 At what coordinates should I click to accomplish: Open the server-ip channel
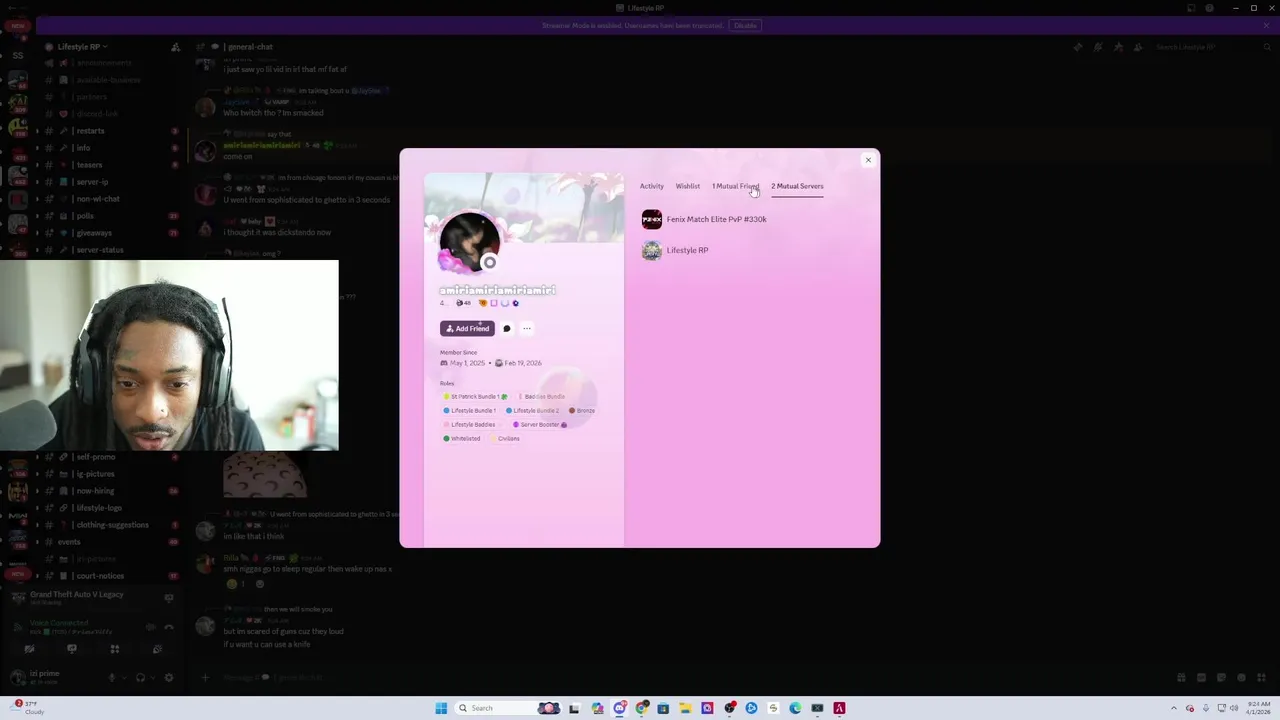tap(92, 182)
